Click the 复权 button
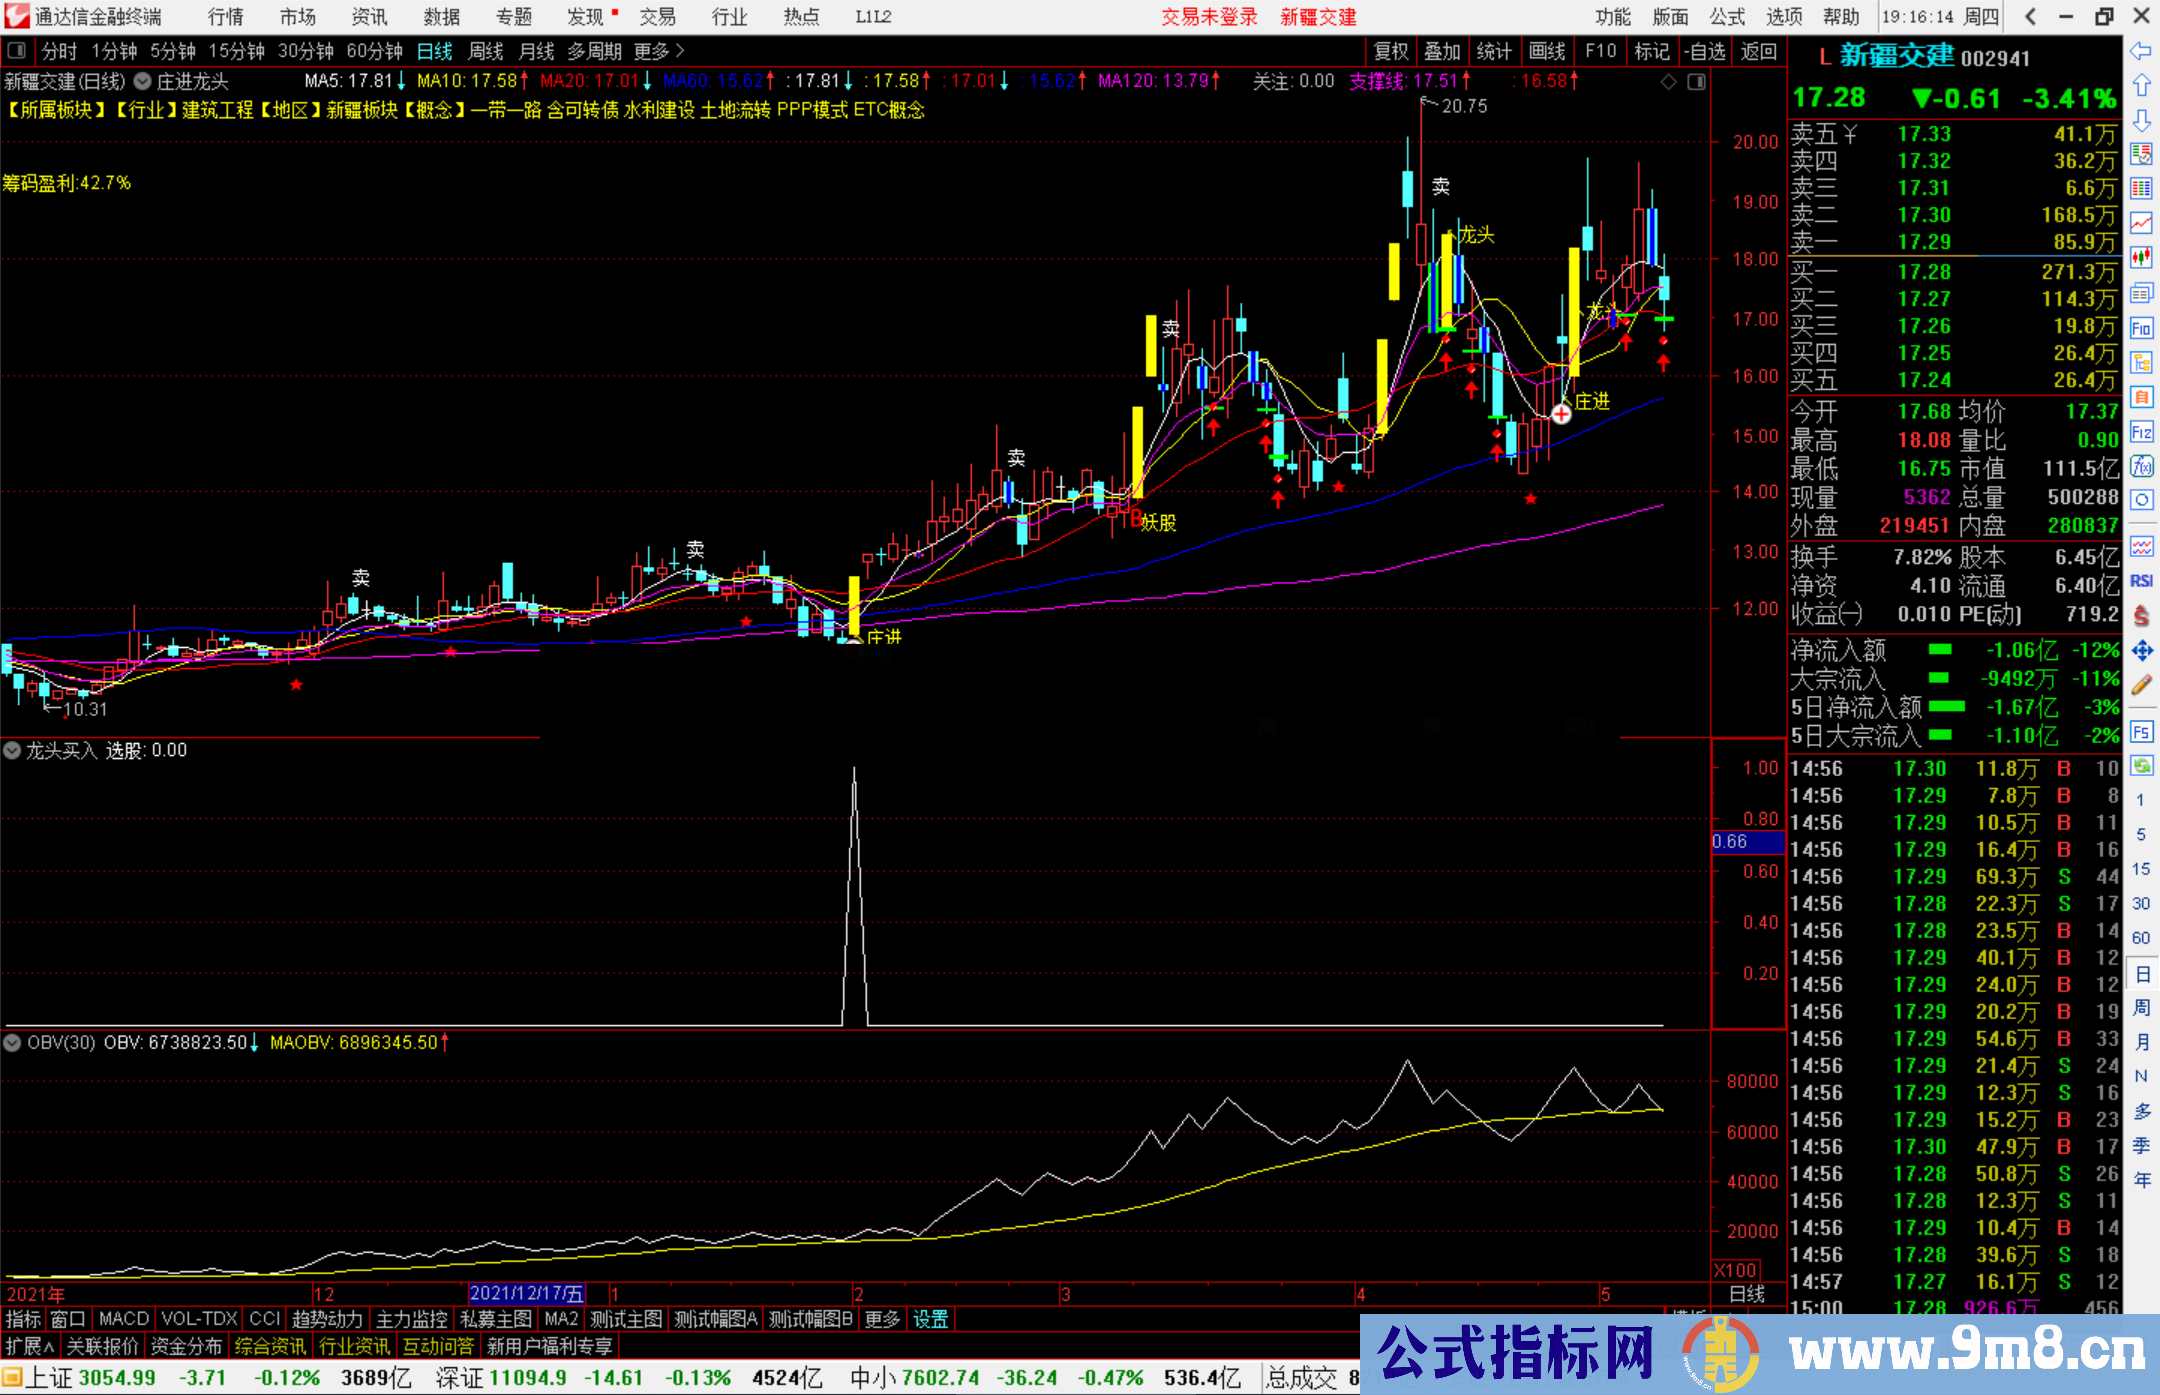This screenshot has width=2160, height=1395. click(1390, 50)
